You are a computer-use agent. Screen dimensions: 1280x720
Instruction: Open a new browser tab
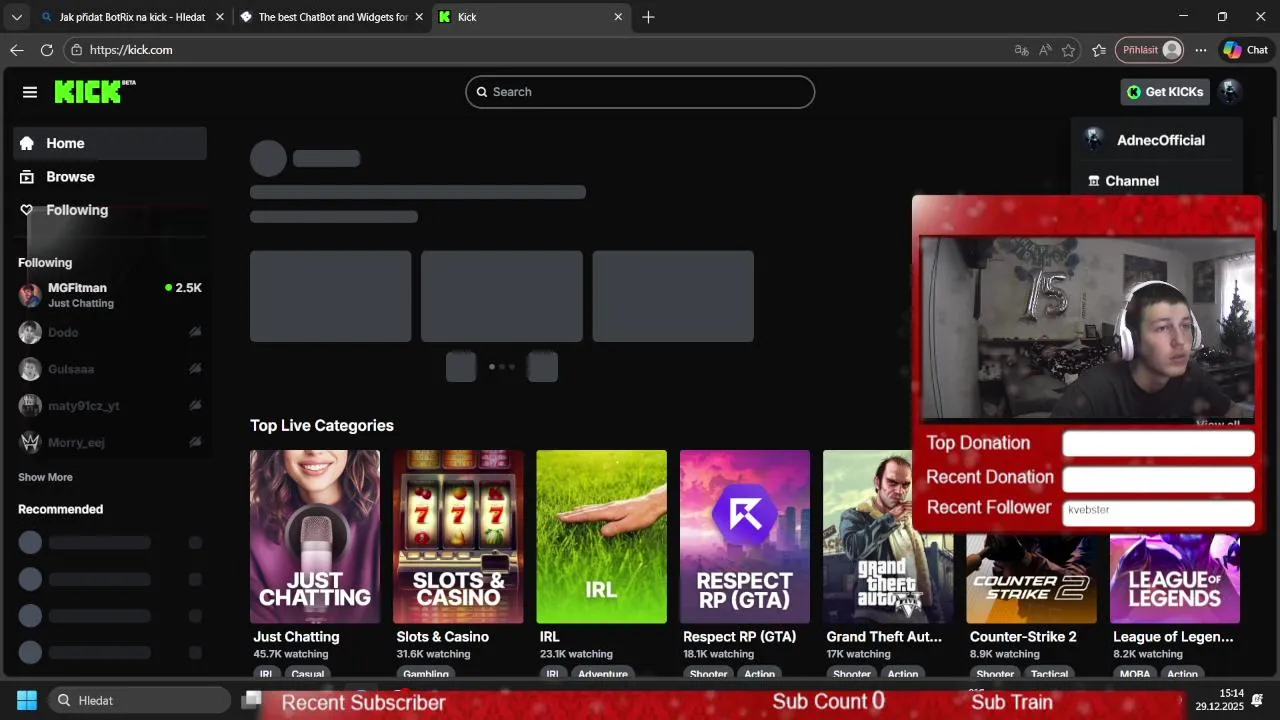(648, 17)
